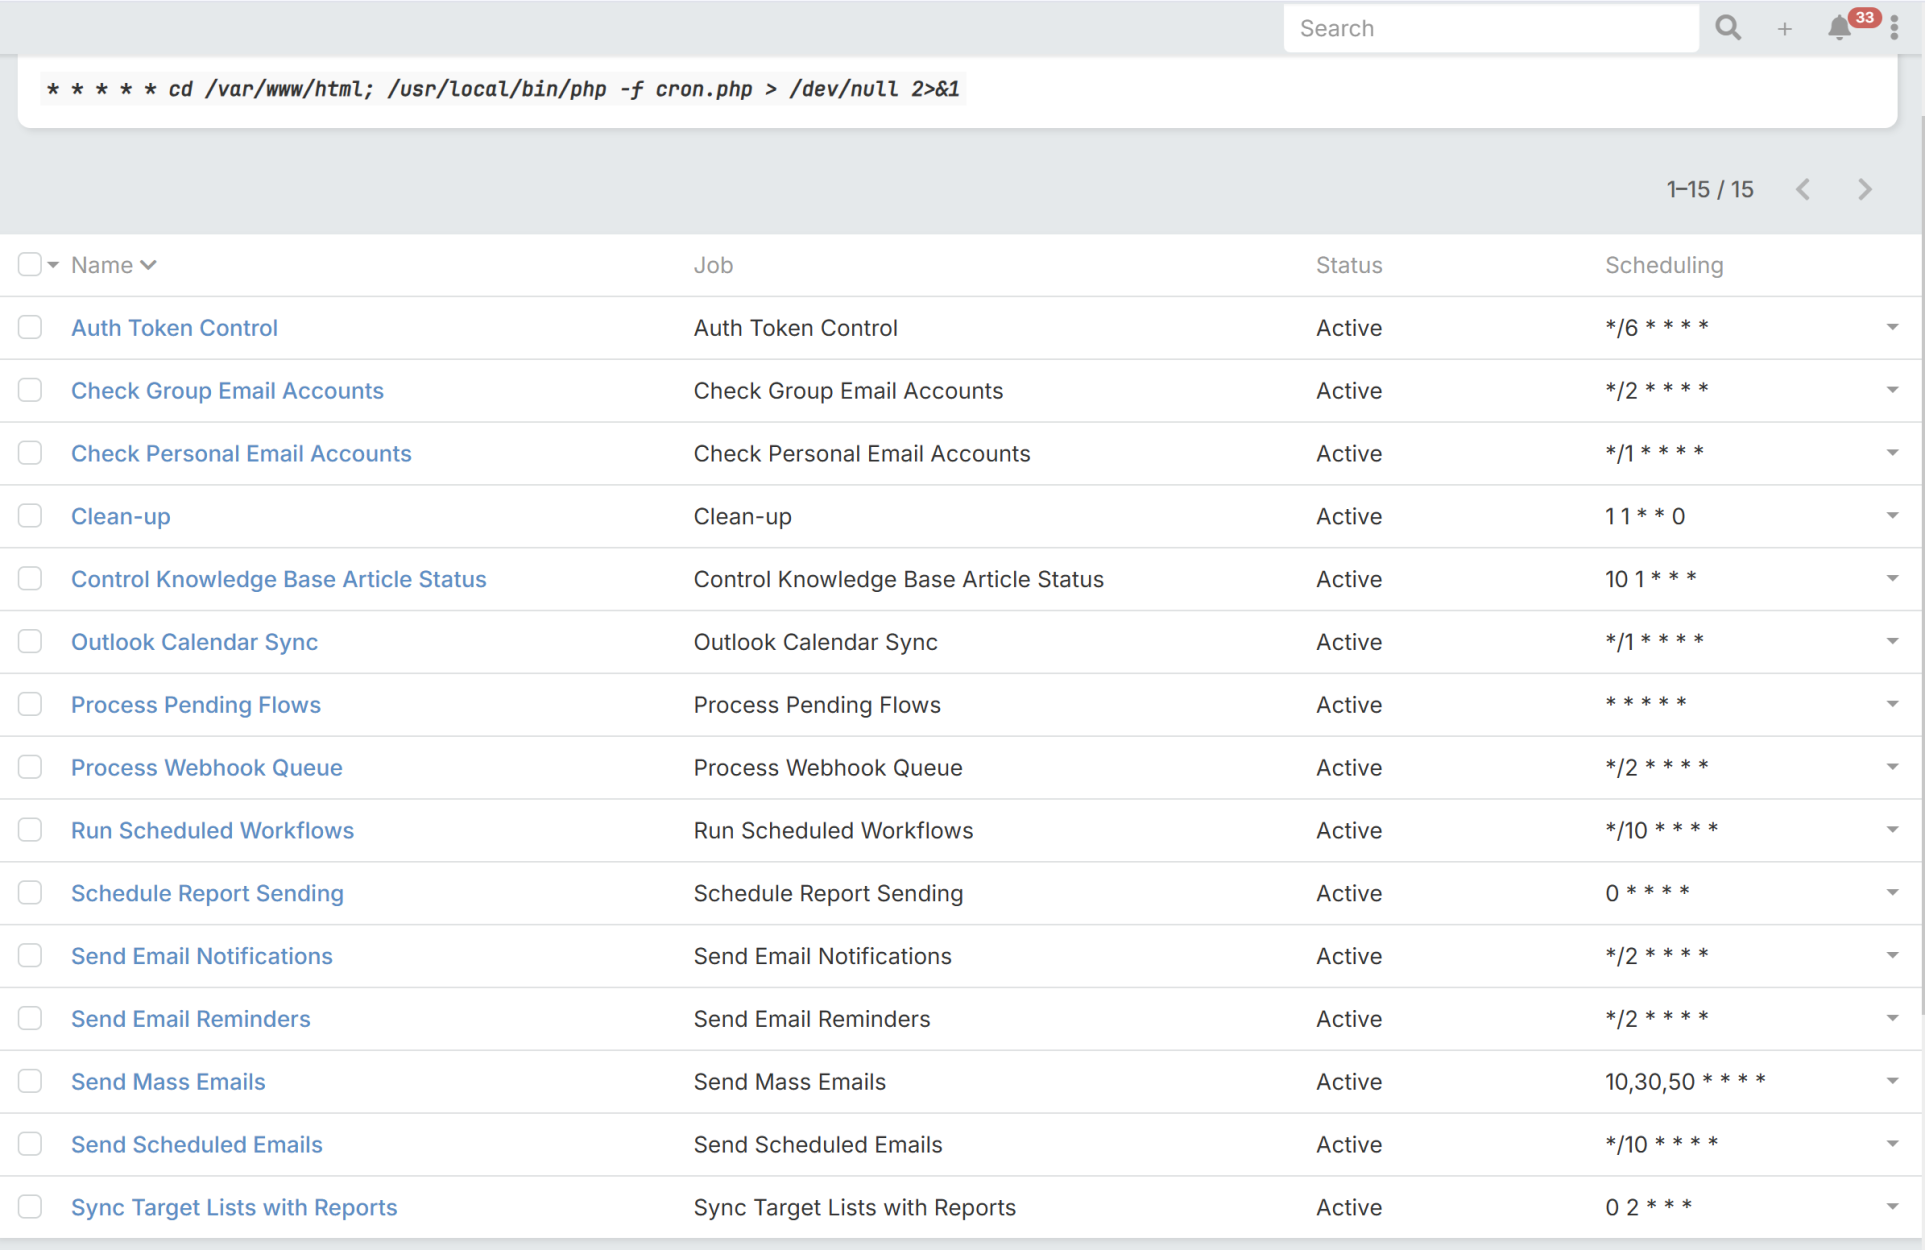
Task: Open Run Scheduled Workflows link
Action: click(x=212, y=831)
